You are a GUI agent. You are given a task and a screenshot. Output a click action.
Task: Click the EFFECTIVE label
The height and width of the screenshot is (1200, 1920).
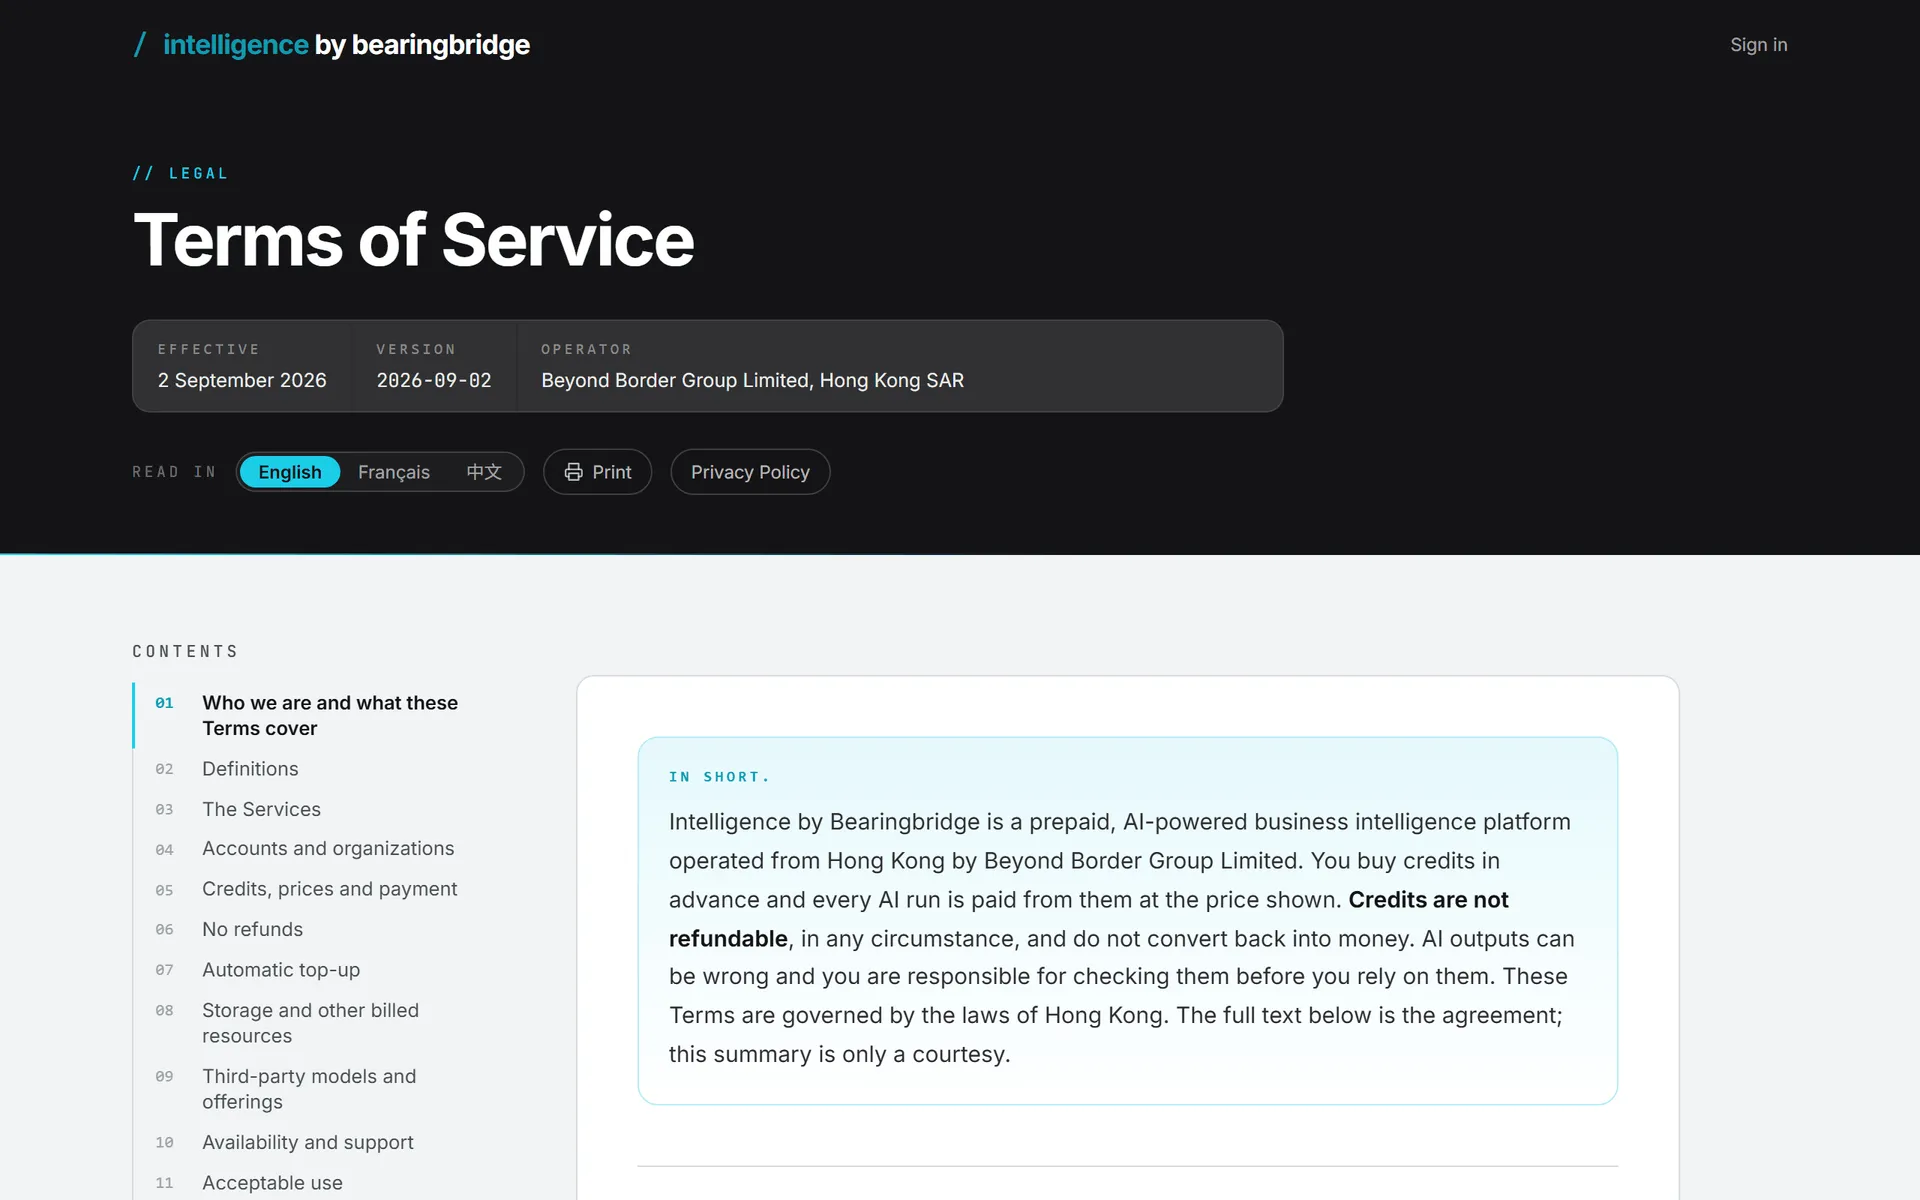[x=208, y=349]
